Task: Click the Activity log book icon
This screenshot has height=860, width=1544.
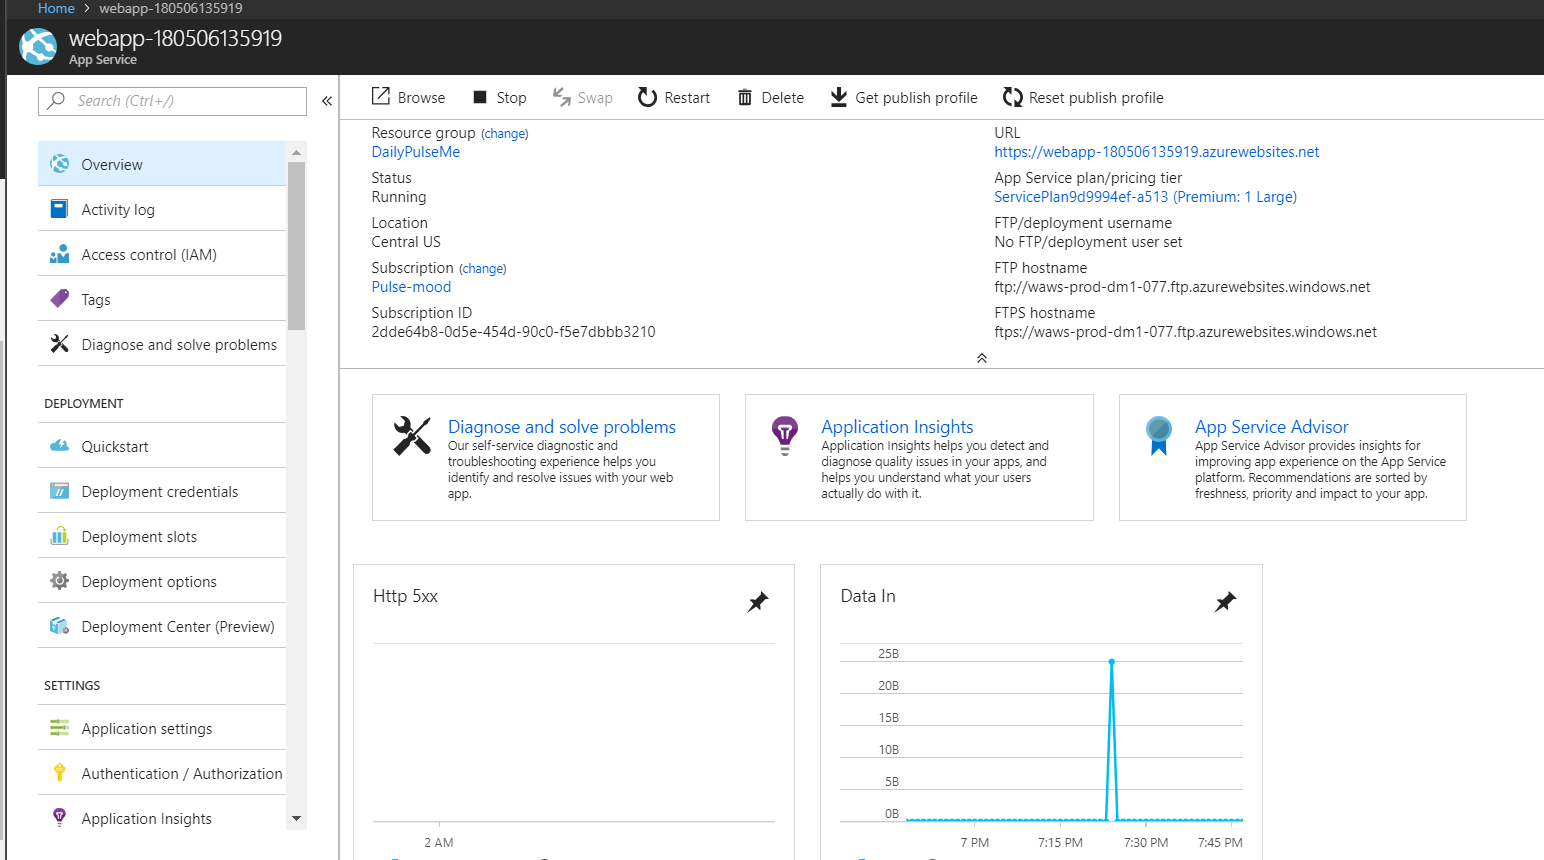Action: [60, 209]
